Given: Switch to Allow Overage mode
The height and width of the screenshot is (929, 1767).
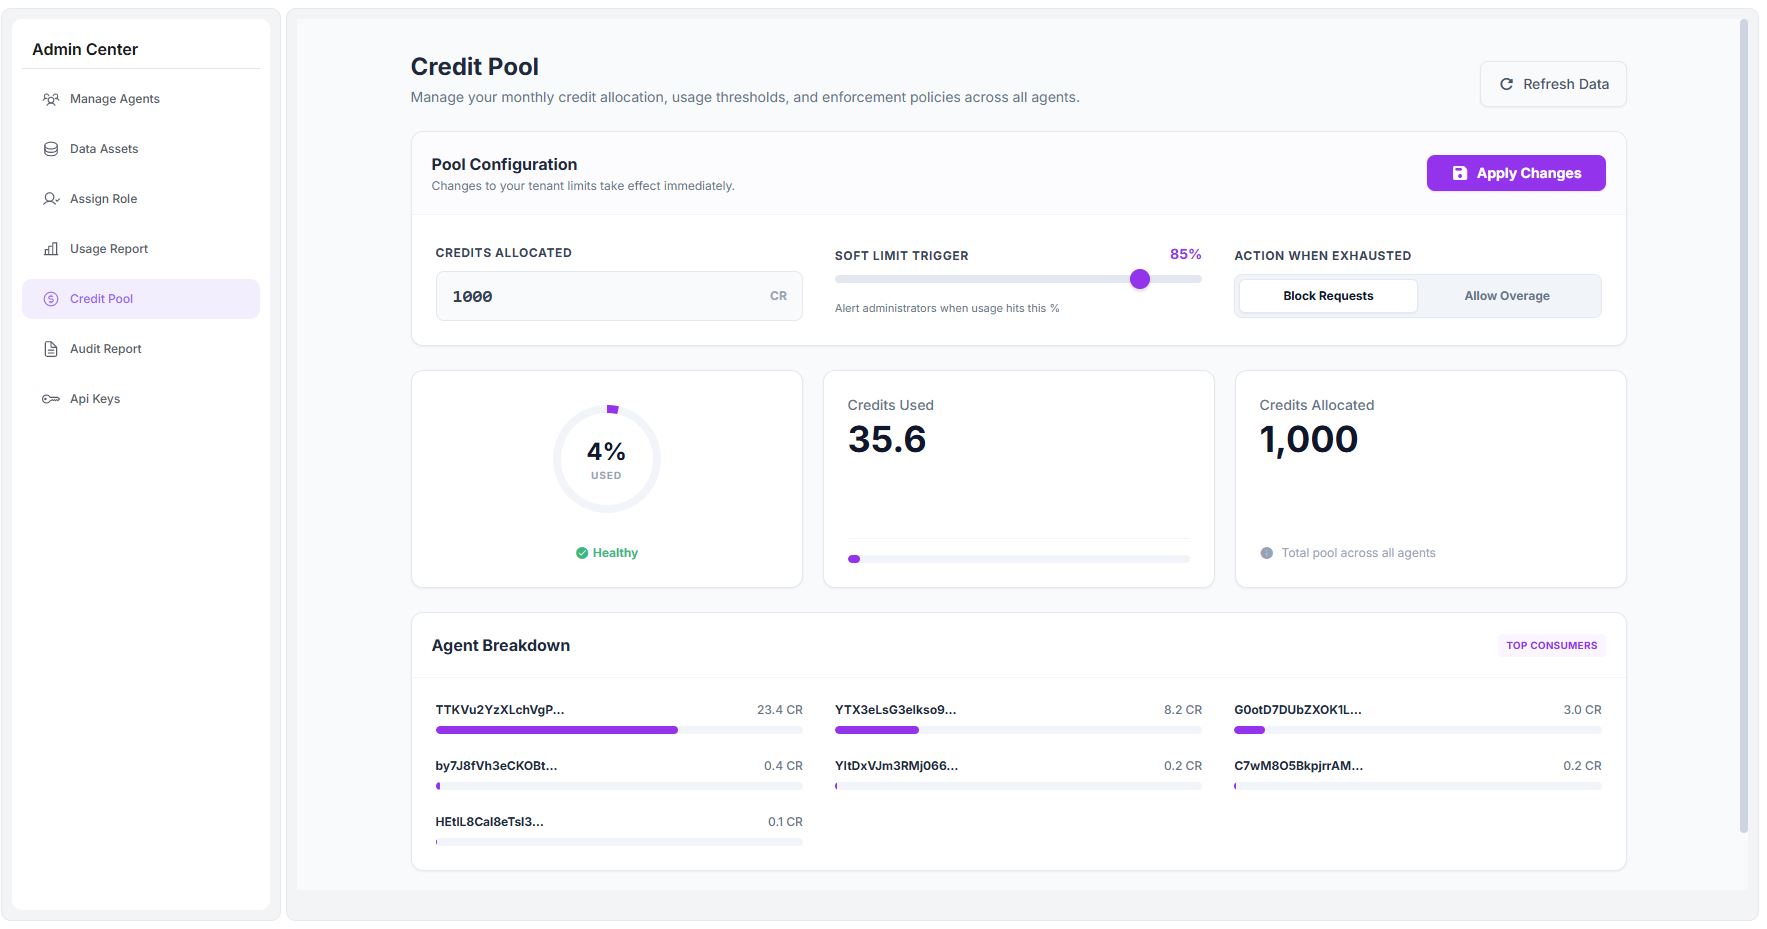Looking at the screenshot, I should point(1506,295).
